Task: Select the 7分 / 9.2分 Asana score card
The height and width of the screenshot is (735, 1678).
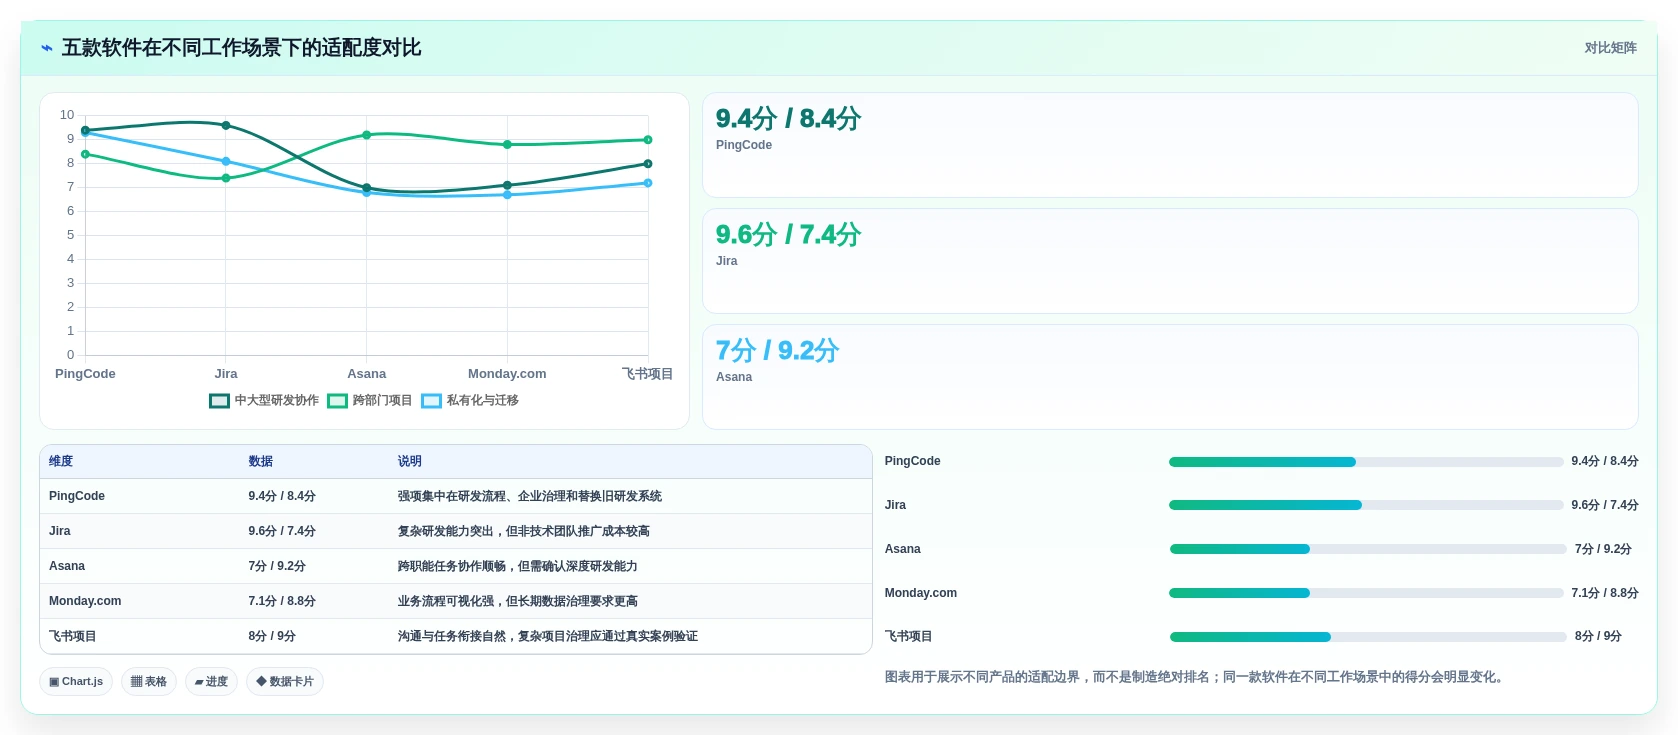Action: coord(1170,377)
